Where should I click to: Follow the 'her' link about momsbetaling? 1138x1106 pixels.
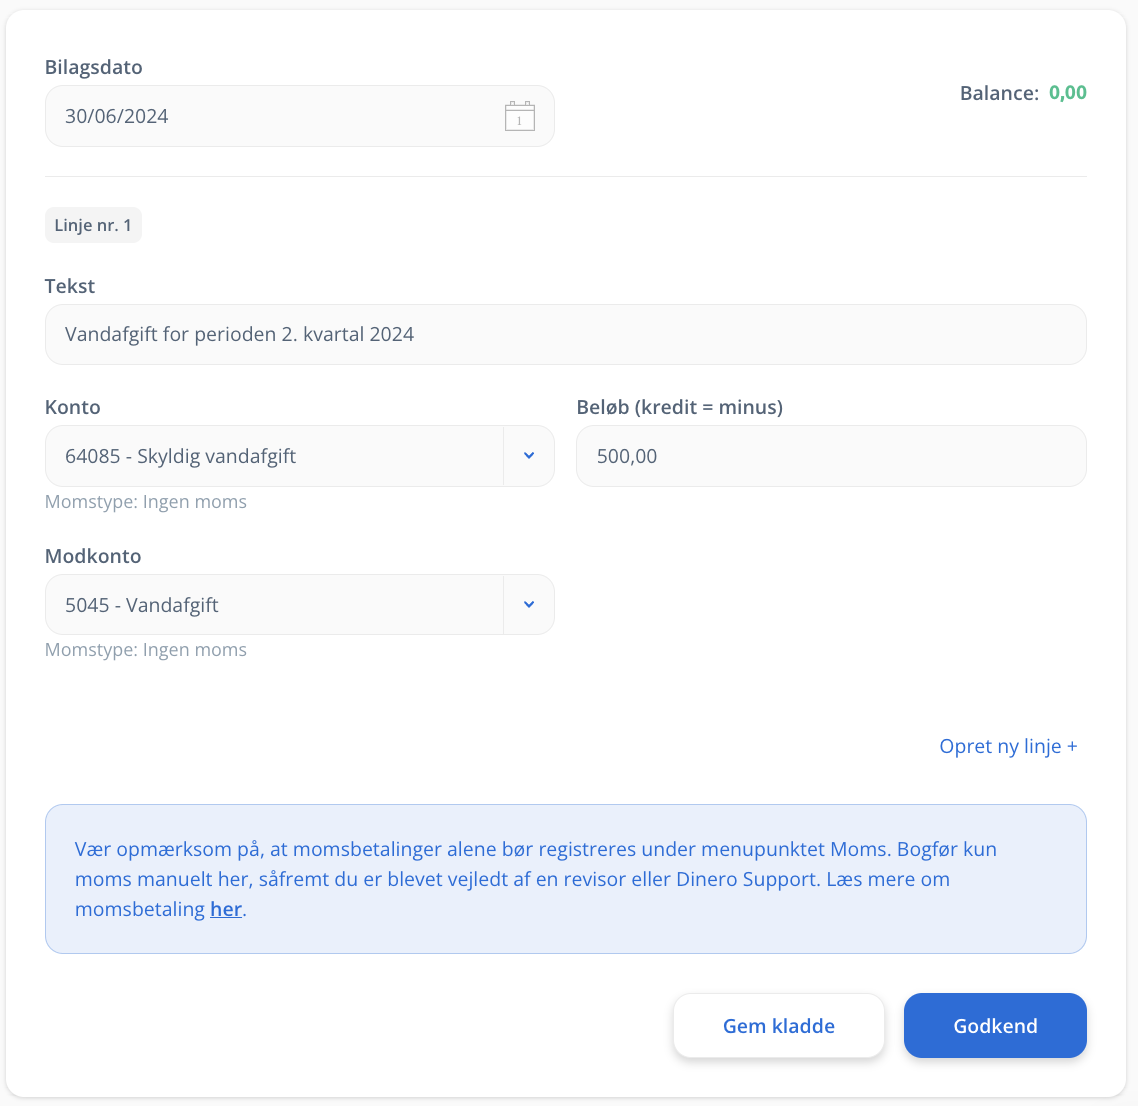pos(226,909)
